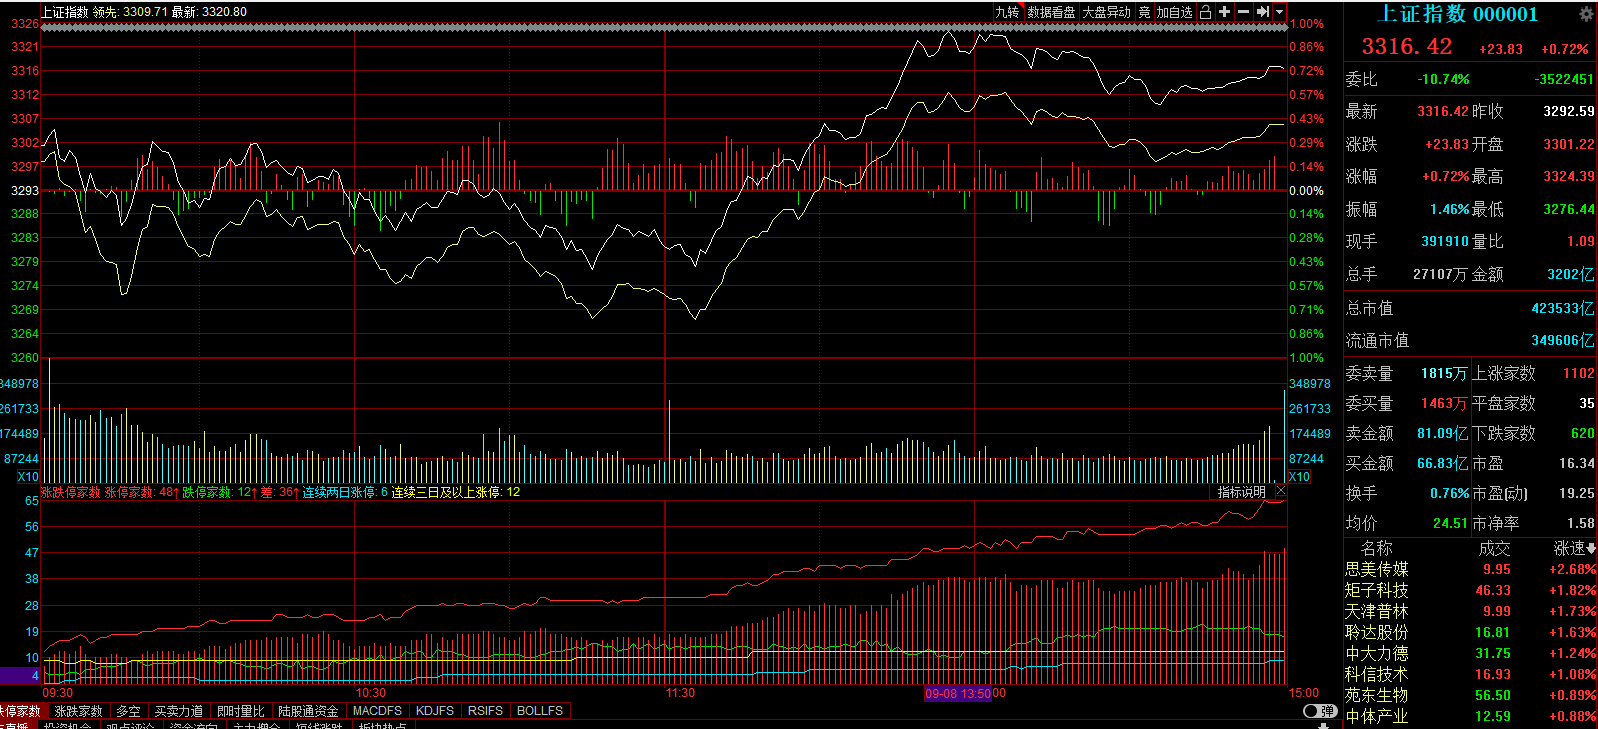Viewport: 1598px width, 729px height.
Task: Click the 09-08 13:50 time marker
Action: tap(958, 693)
